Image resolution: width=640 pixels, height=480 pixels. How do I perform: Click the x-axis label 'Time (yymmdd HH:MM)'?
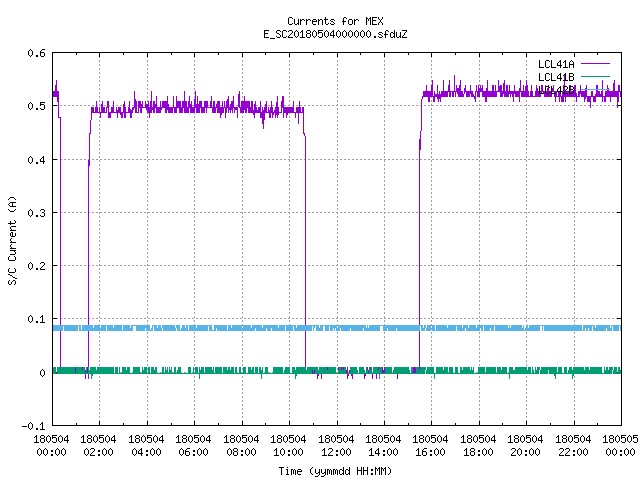(x=335, y=471)
